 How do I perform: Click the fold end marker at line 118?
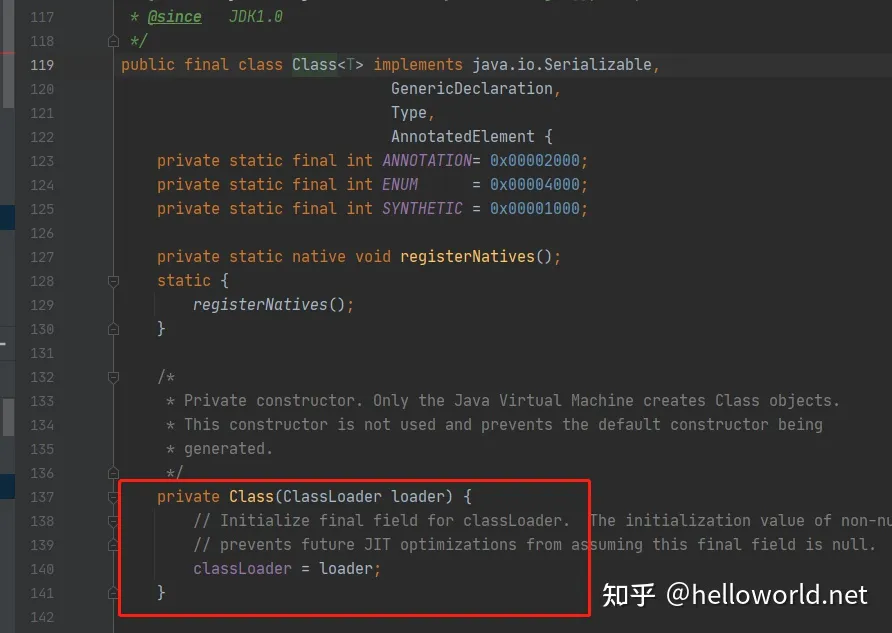(113, 41)
